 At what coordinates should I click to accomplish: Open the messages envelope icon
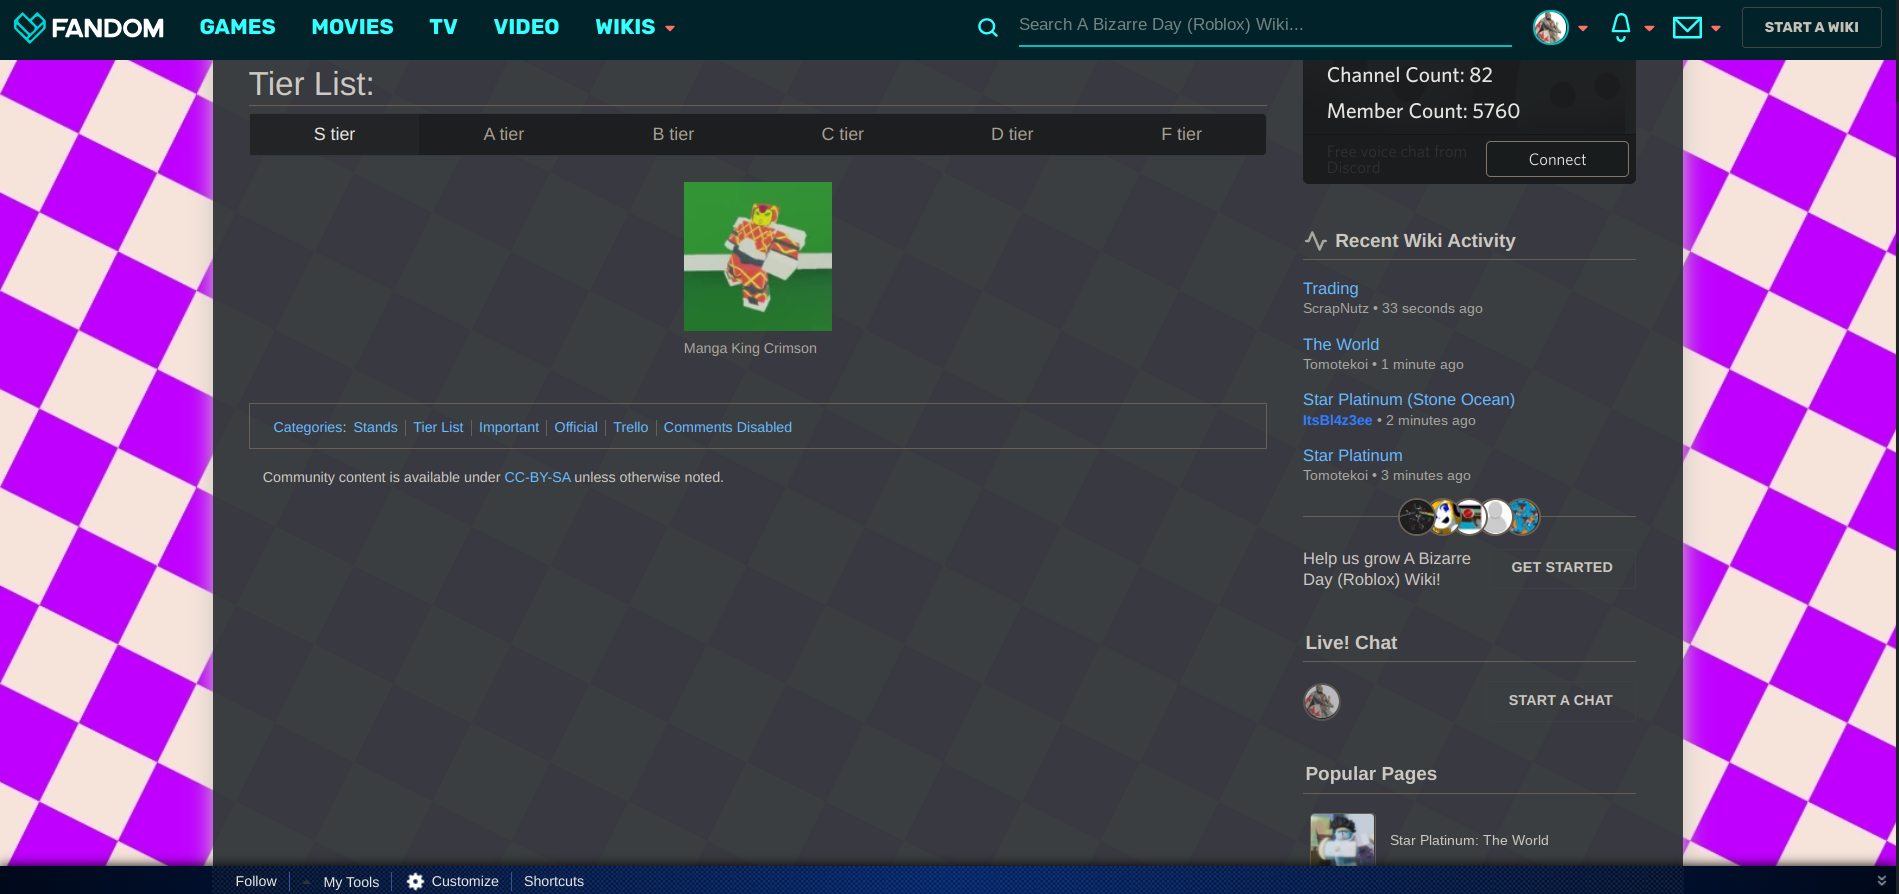[x=1687, y=27]
